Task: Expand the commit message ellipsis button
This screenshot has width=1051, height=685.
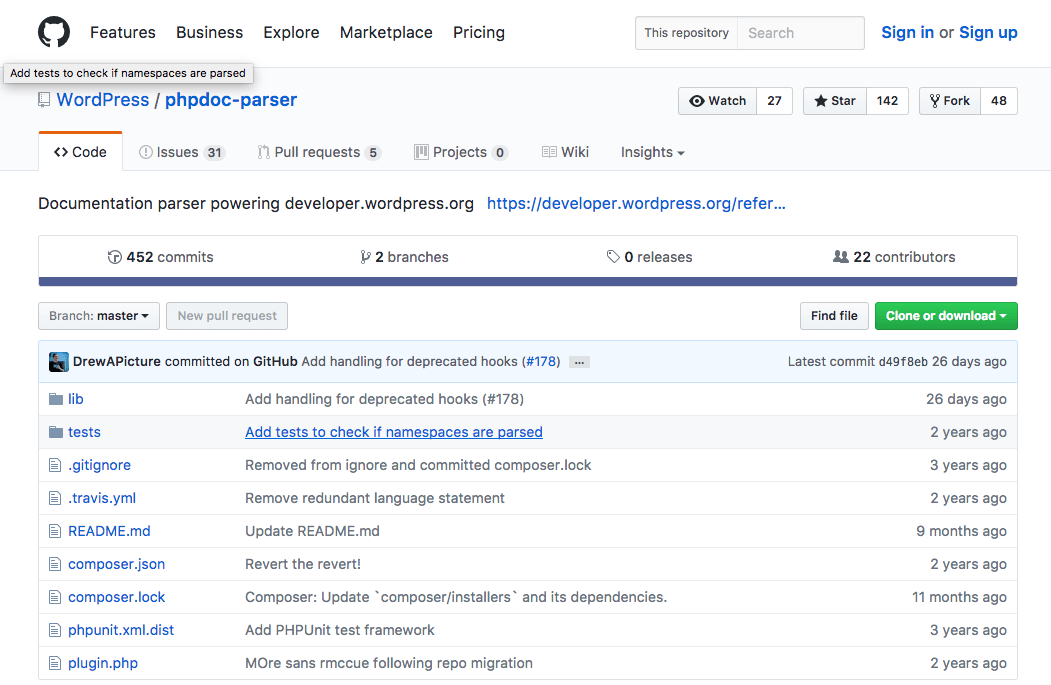Action: tap(579, 362)
